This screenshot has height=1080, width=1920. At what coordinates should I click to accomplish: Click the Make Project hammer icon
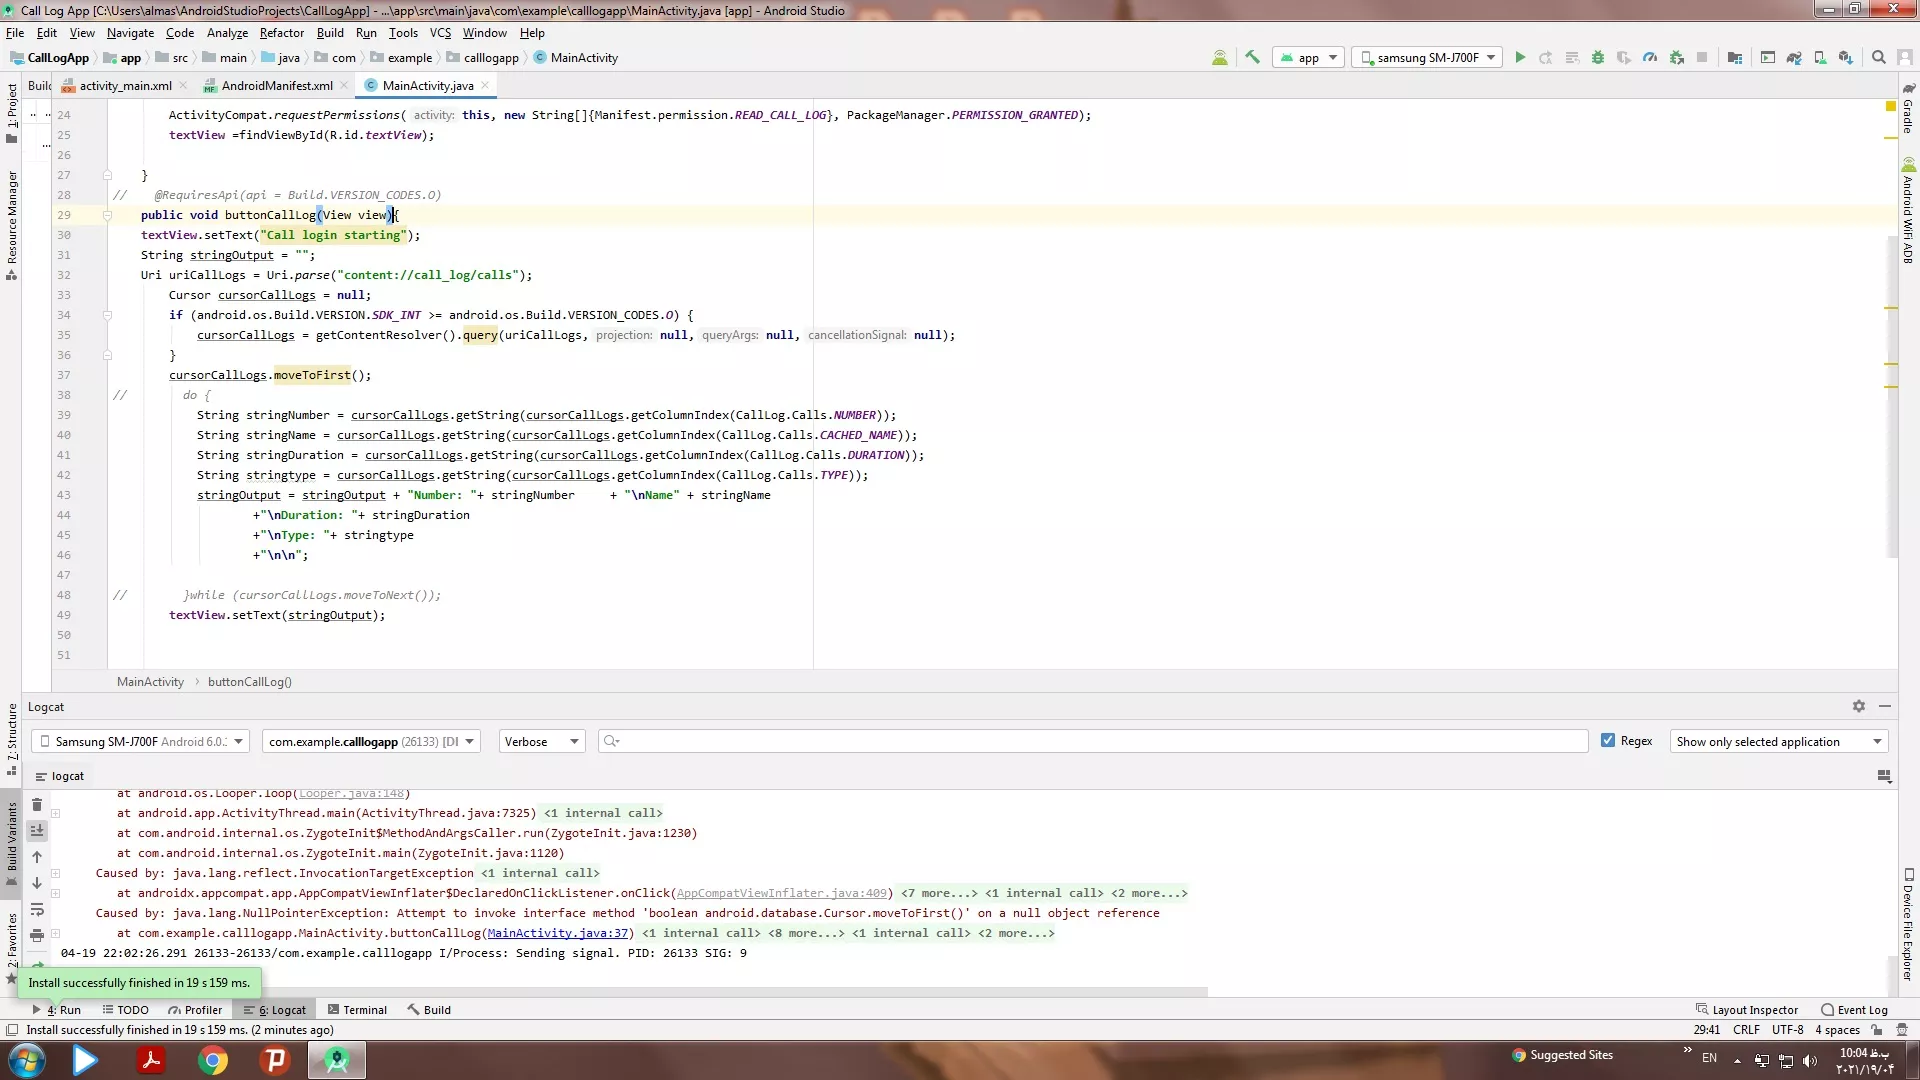tap(1252, 58)
